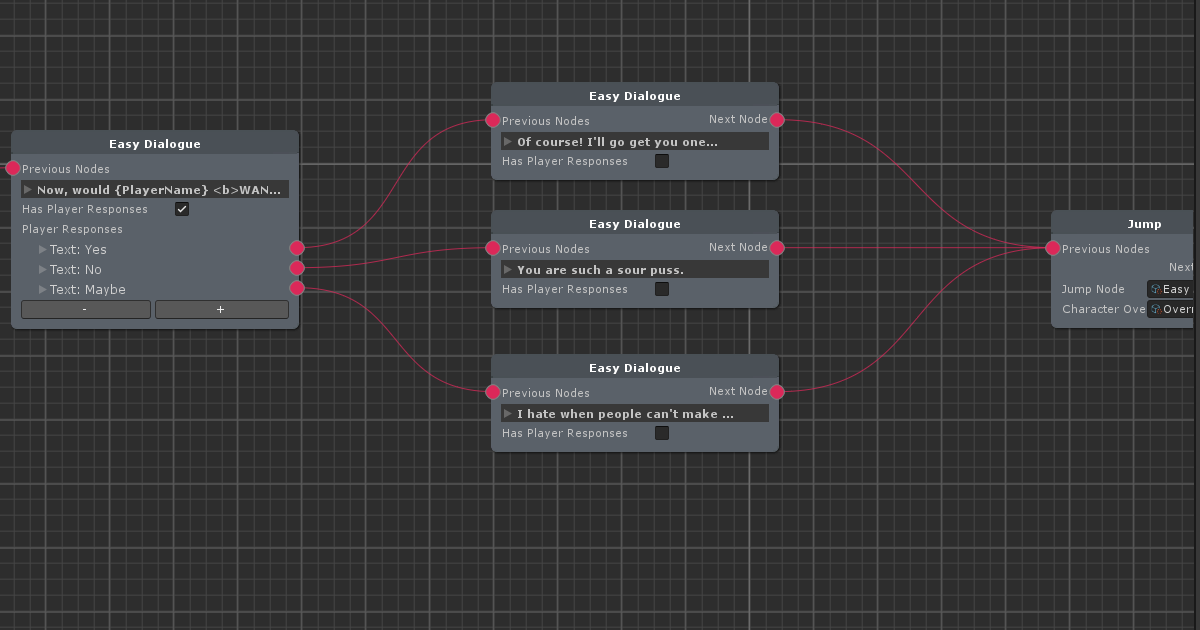Expand the 'Of course! I'll go get you one' foldout
Image resolution: width=1200 pixels, height=630 pixels.
[x=508, y=141]
